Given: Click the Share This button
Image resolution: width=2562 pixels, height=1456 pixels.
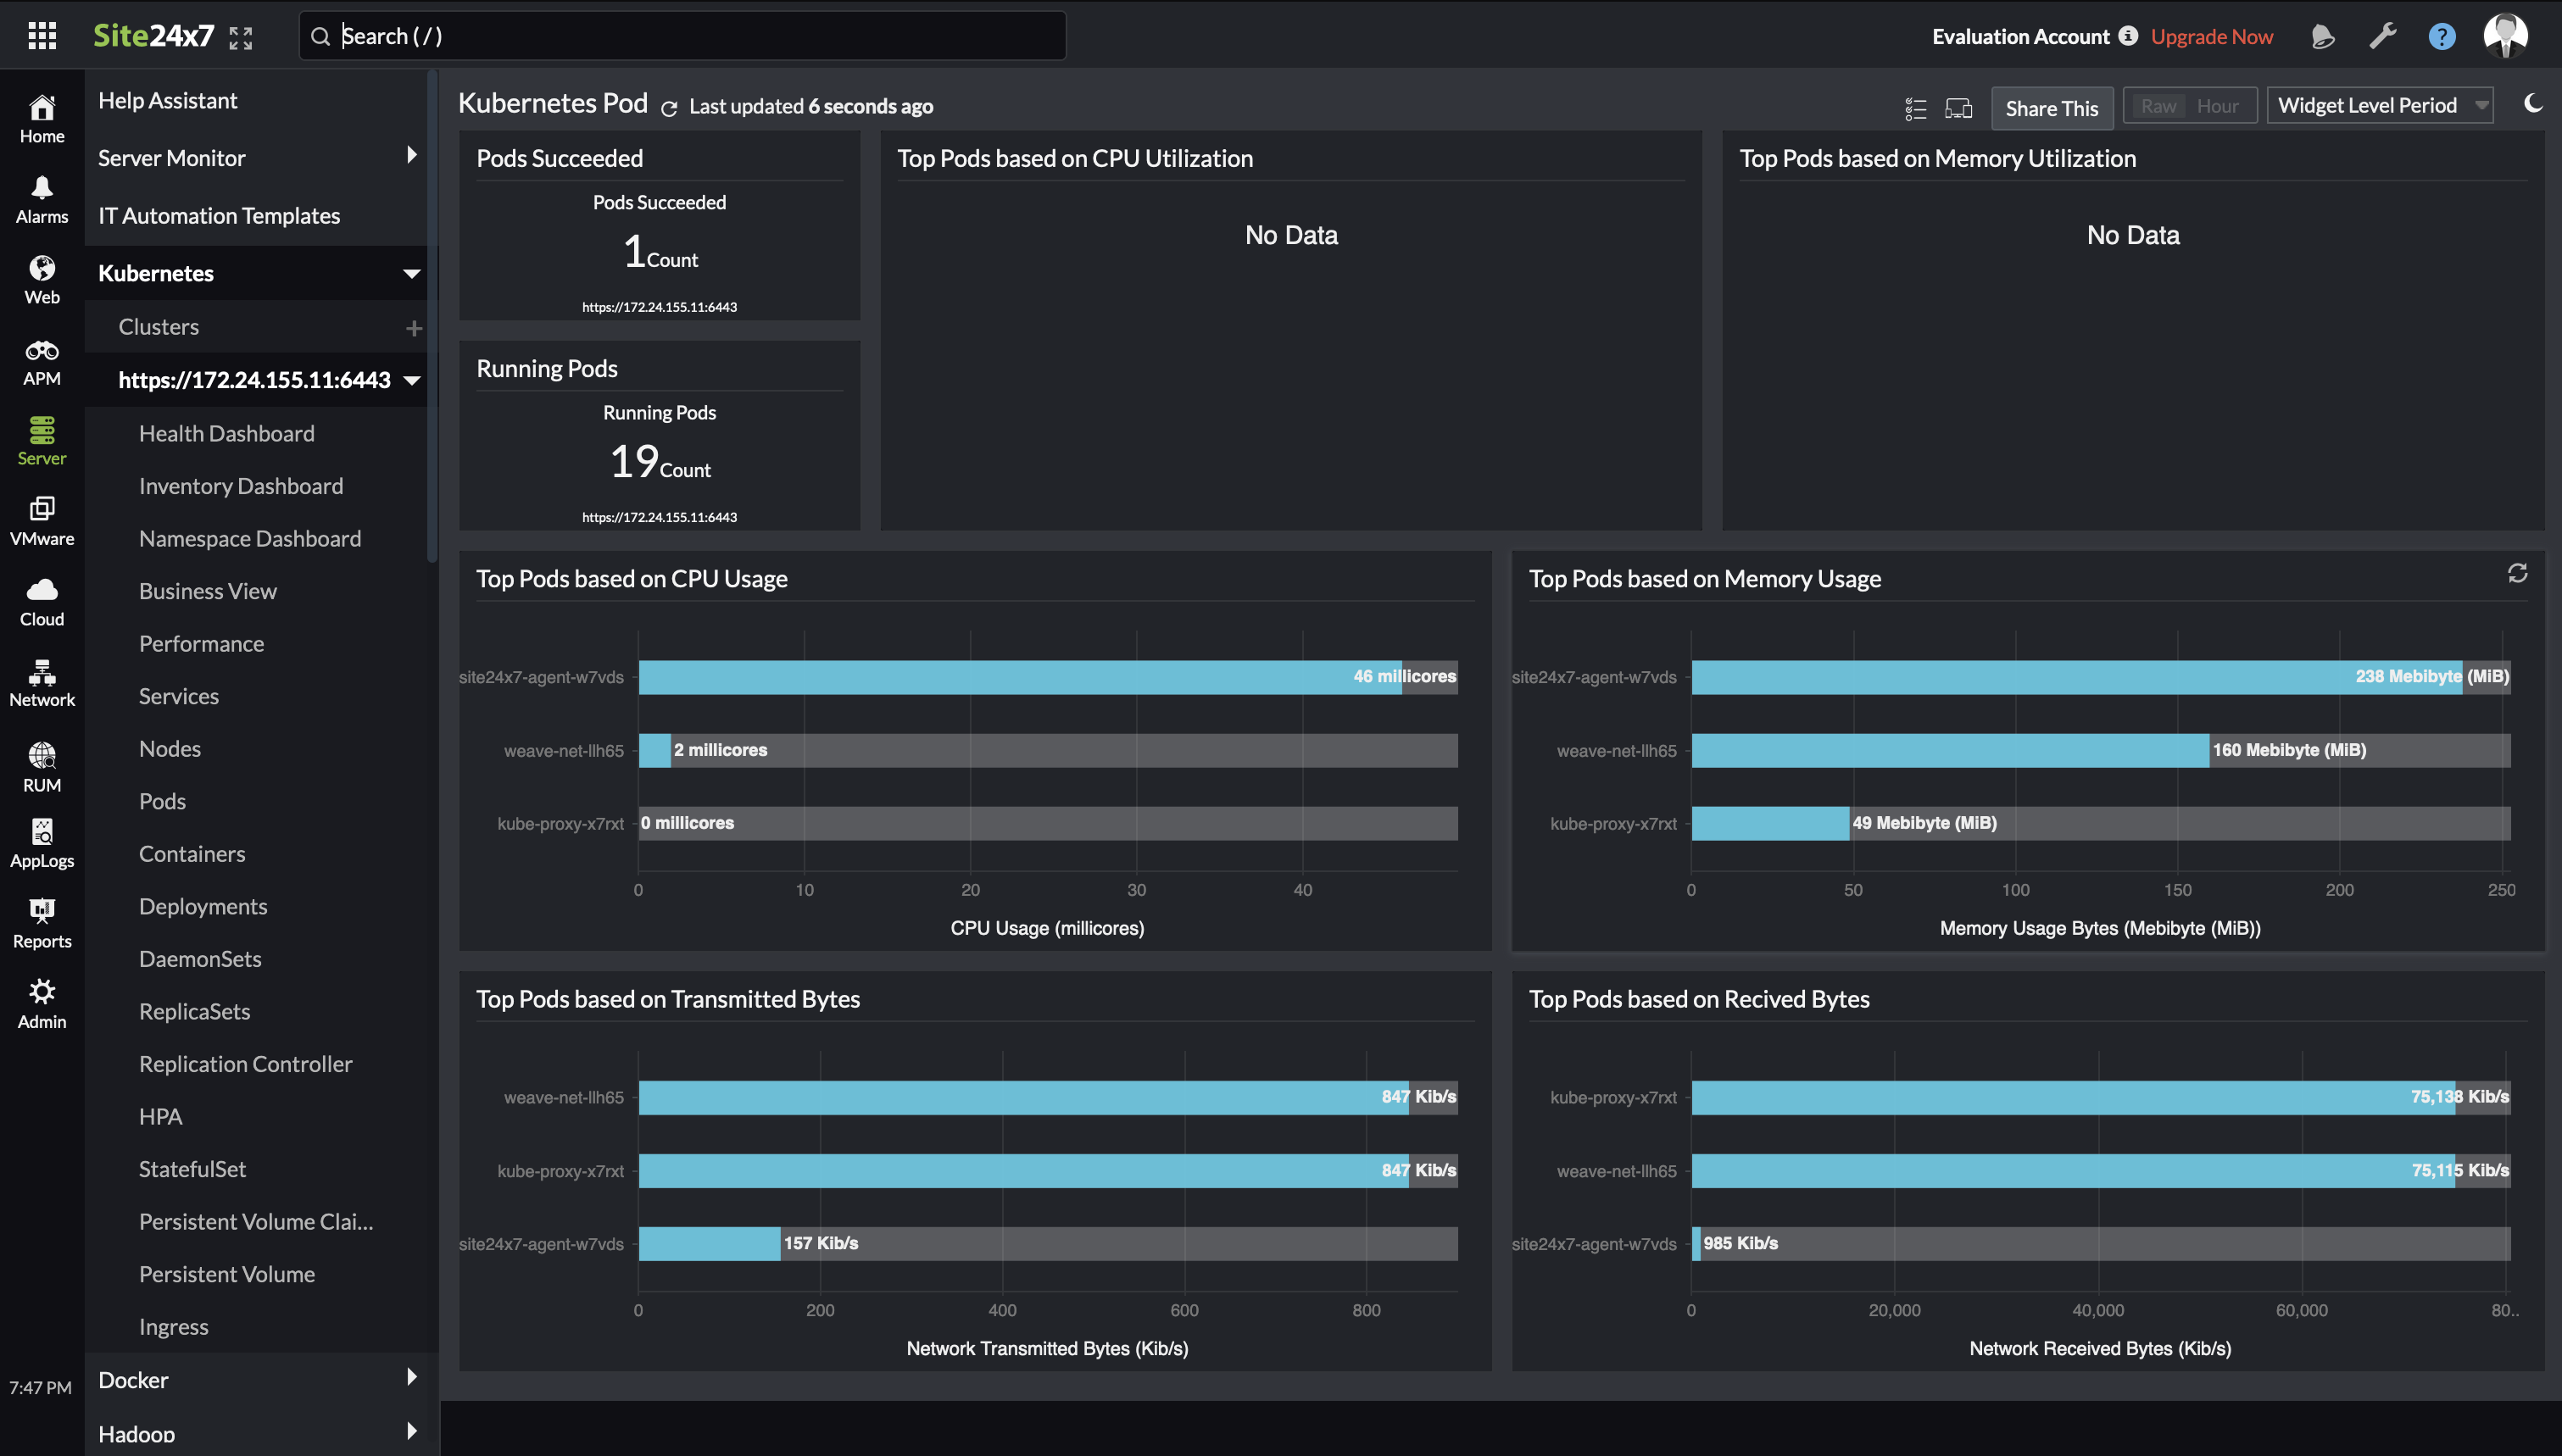Looking at the screenshot, I should click(x=2051, y=108).
